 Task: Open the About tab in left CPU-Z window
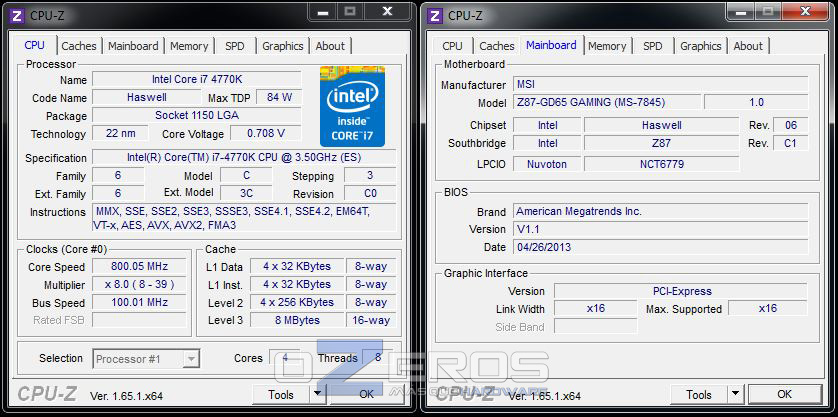click(330, 46)
